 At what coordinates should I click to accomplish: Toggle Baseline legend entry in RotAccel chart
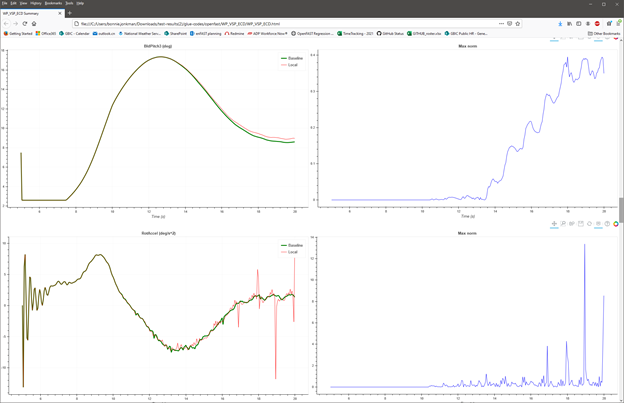click(292, 245)
